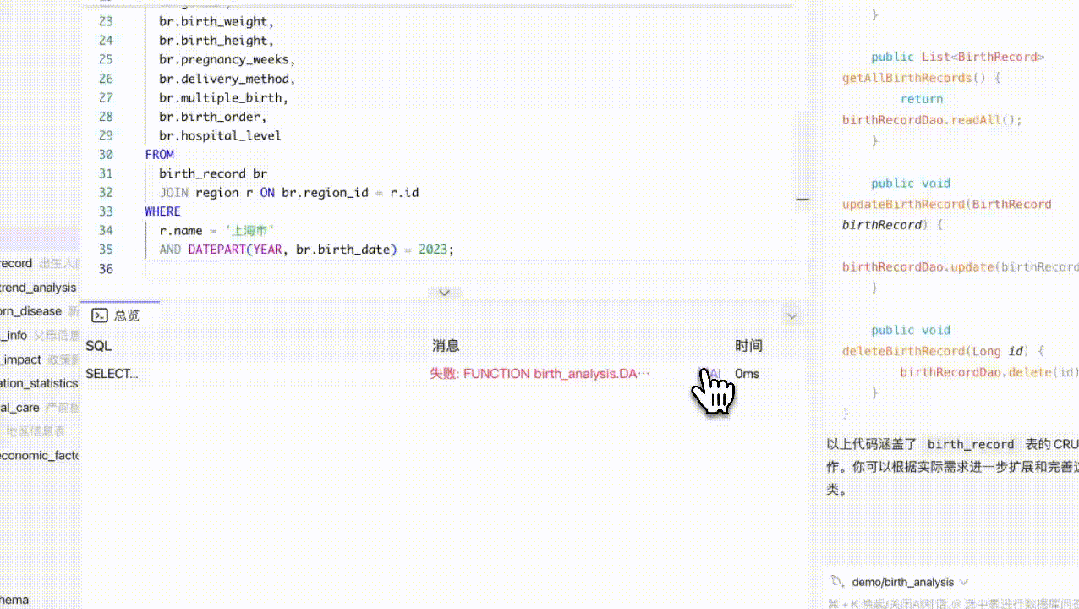Click the database icon beside demo/birth_analysis
The height and width of the screenshot is (609, 1079).
click(x=837, y=581)
